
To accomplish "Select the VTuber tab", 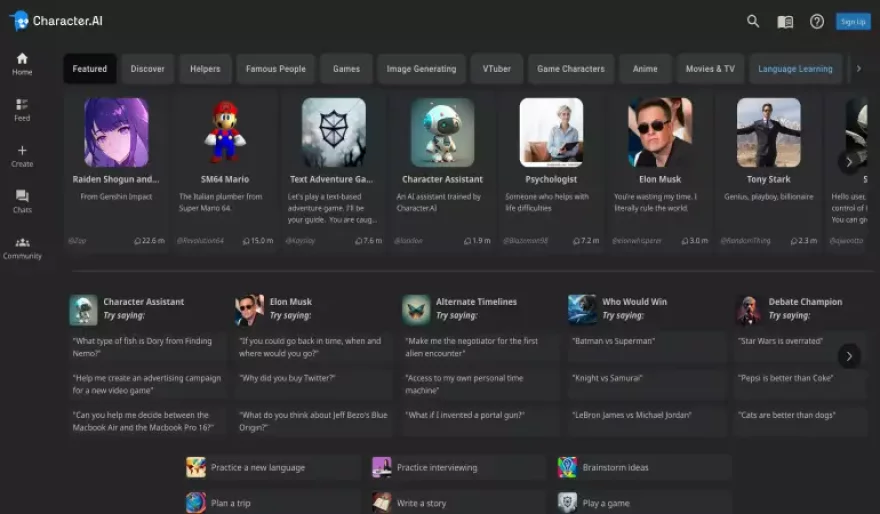I will (497, 68).
